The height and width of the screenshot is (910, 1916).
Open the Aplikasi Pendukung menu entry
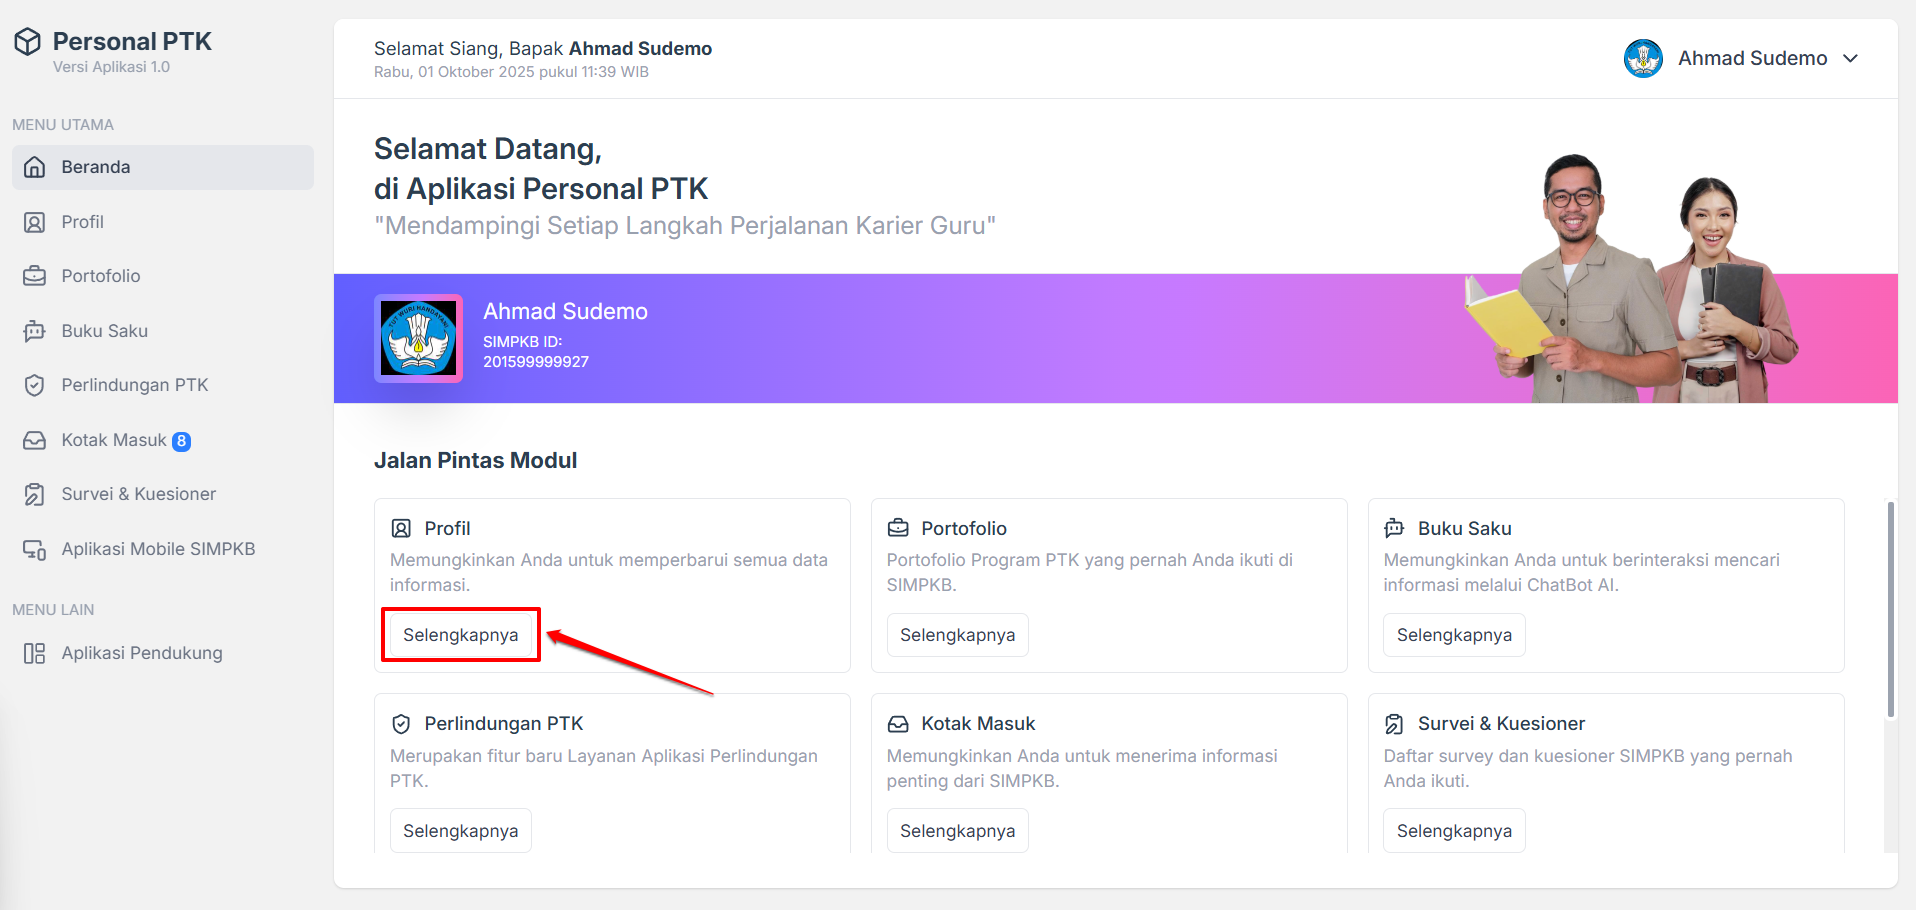click(x=141, y=653)
